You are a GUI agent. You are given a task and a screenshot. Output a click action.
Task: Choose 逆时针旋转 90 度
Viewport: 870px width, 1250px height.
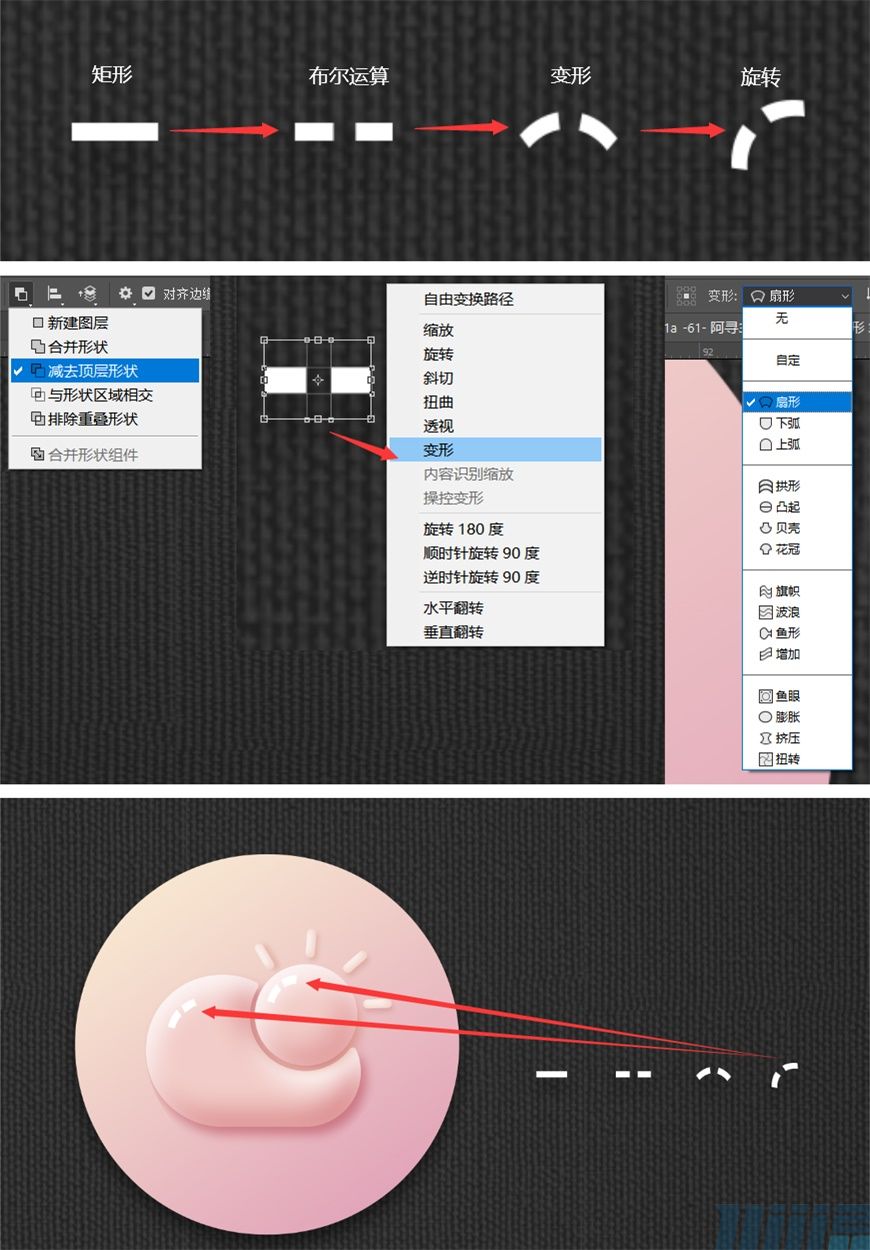click(x=495, y=577)
